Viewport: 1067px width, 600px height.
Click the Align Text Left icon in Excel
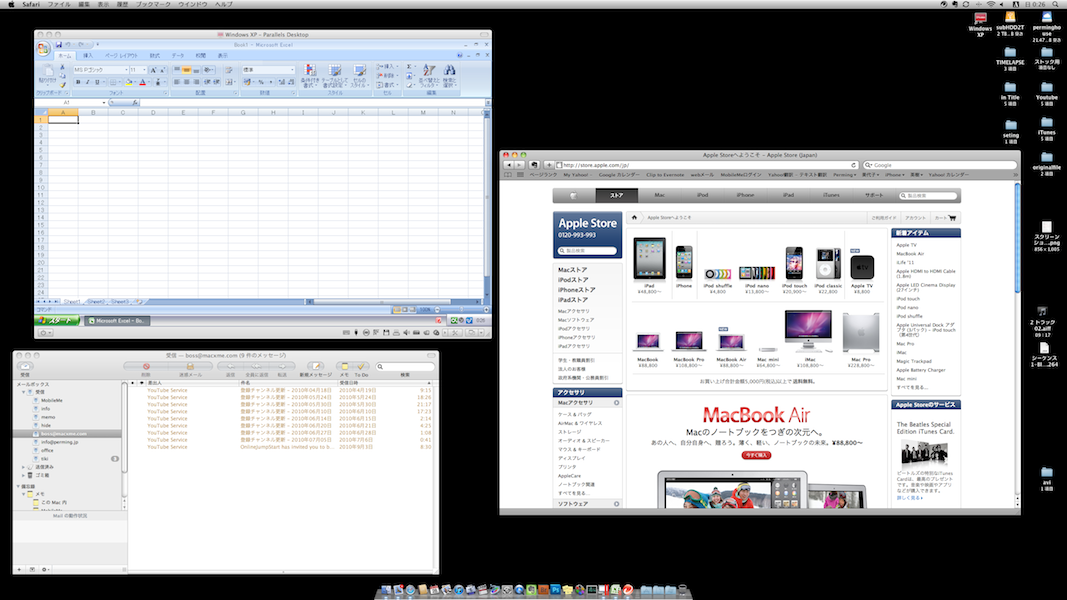pos(176,82)
